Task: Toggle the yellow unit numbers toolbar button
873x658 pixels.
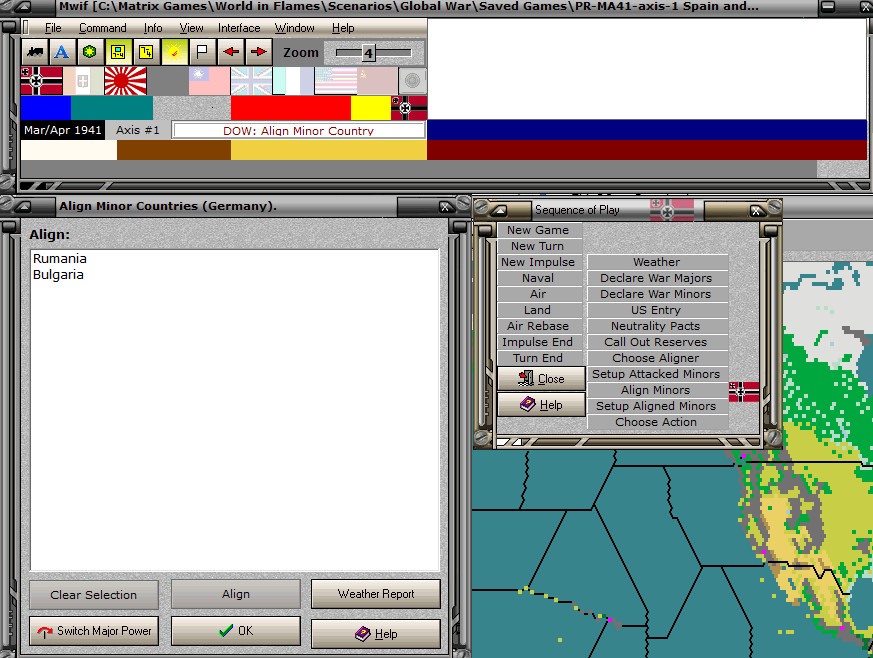Action: click(x=146, y=52)
